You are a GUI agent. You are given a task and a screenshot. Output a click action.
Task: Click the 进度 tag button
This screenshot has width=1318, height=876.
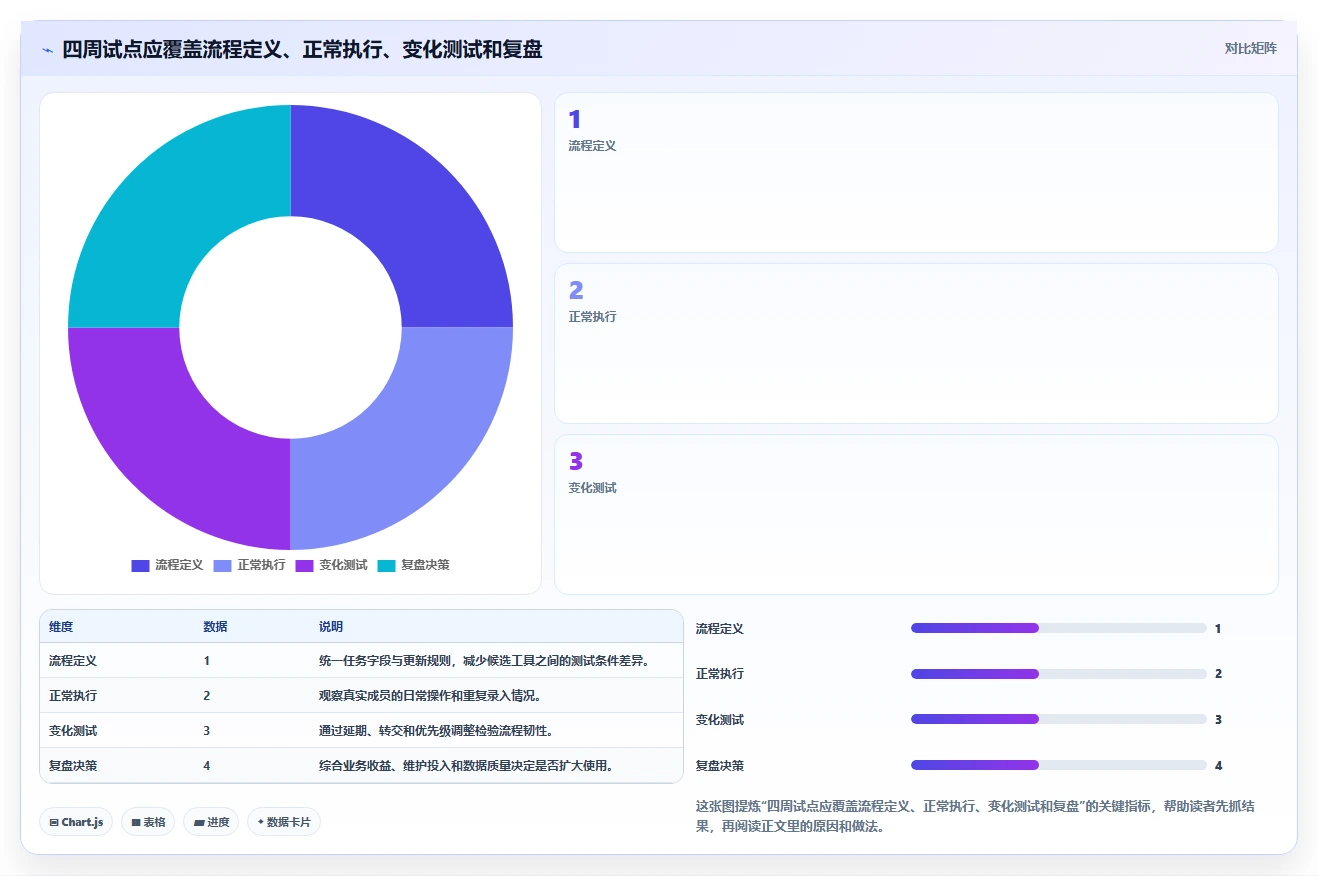tap(211, 822)
